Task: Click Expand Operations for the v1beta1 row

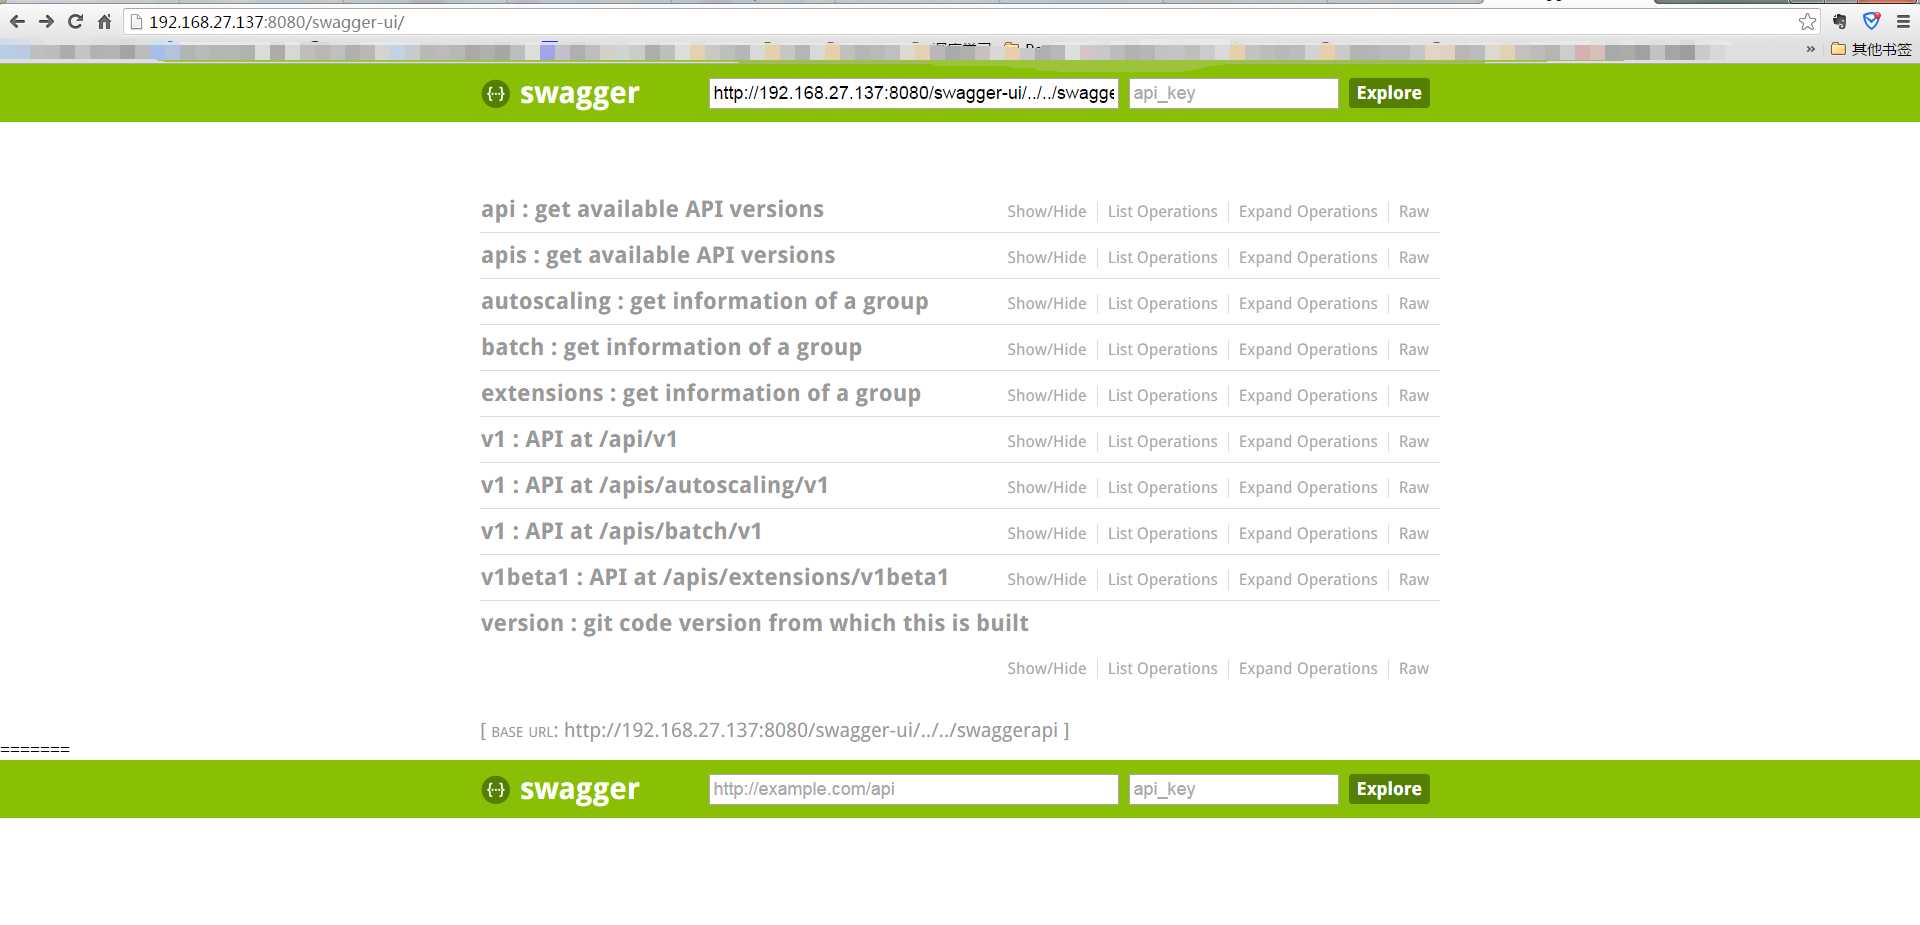Action: tap(1308, 579)
